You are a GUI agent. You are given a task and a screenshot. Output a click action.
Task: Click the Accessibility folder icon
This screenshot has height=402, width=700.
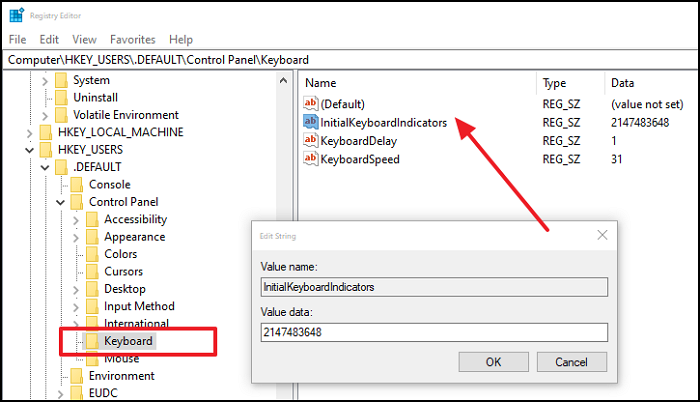click(92, 219)
